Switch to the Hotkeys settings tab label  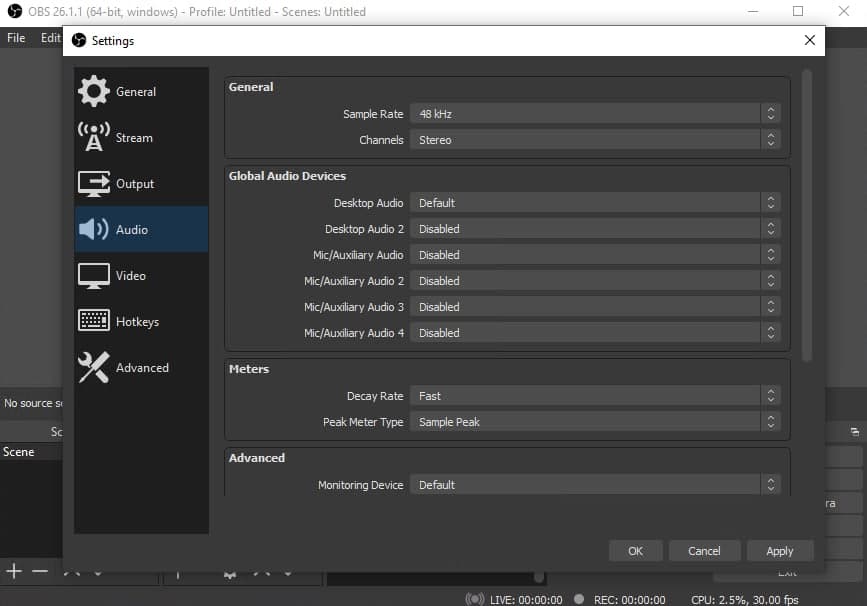coord(138,322)
